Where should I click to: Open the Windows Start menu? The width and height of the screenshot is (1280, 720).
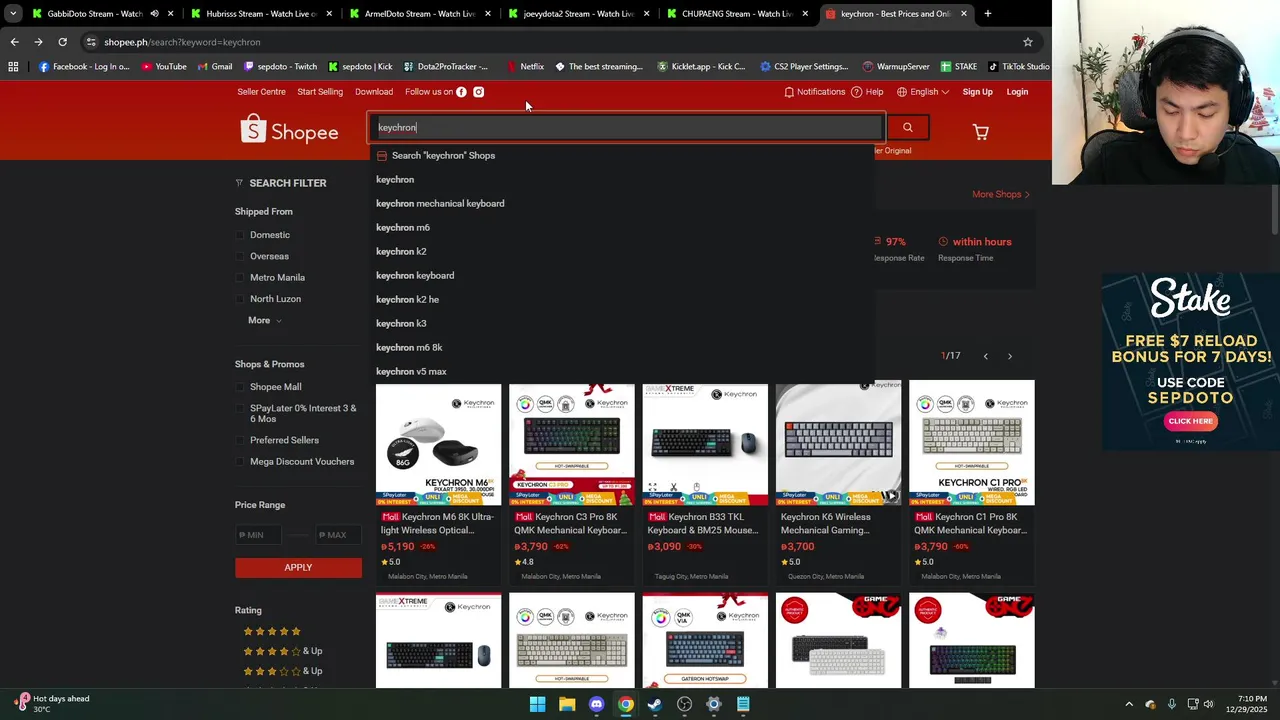click(x=538, y=704)
